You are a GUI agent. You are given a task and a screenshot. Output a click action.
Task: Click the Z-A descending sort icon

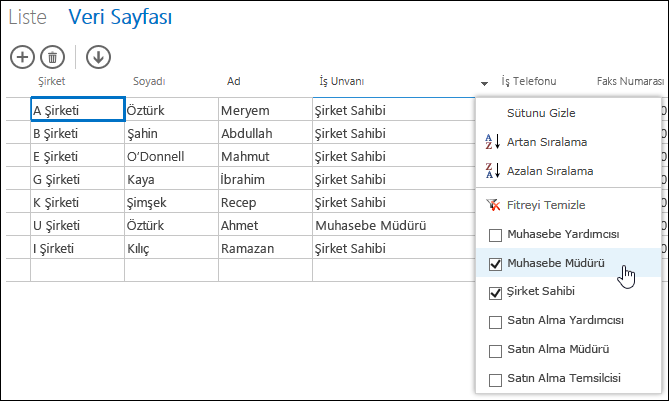[493, 171]
